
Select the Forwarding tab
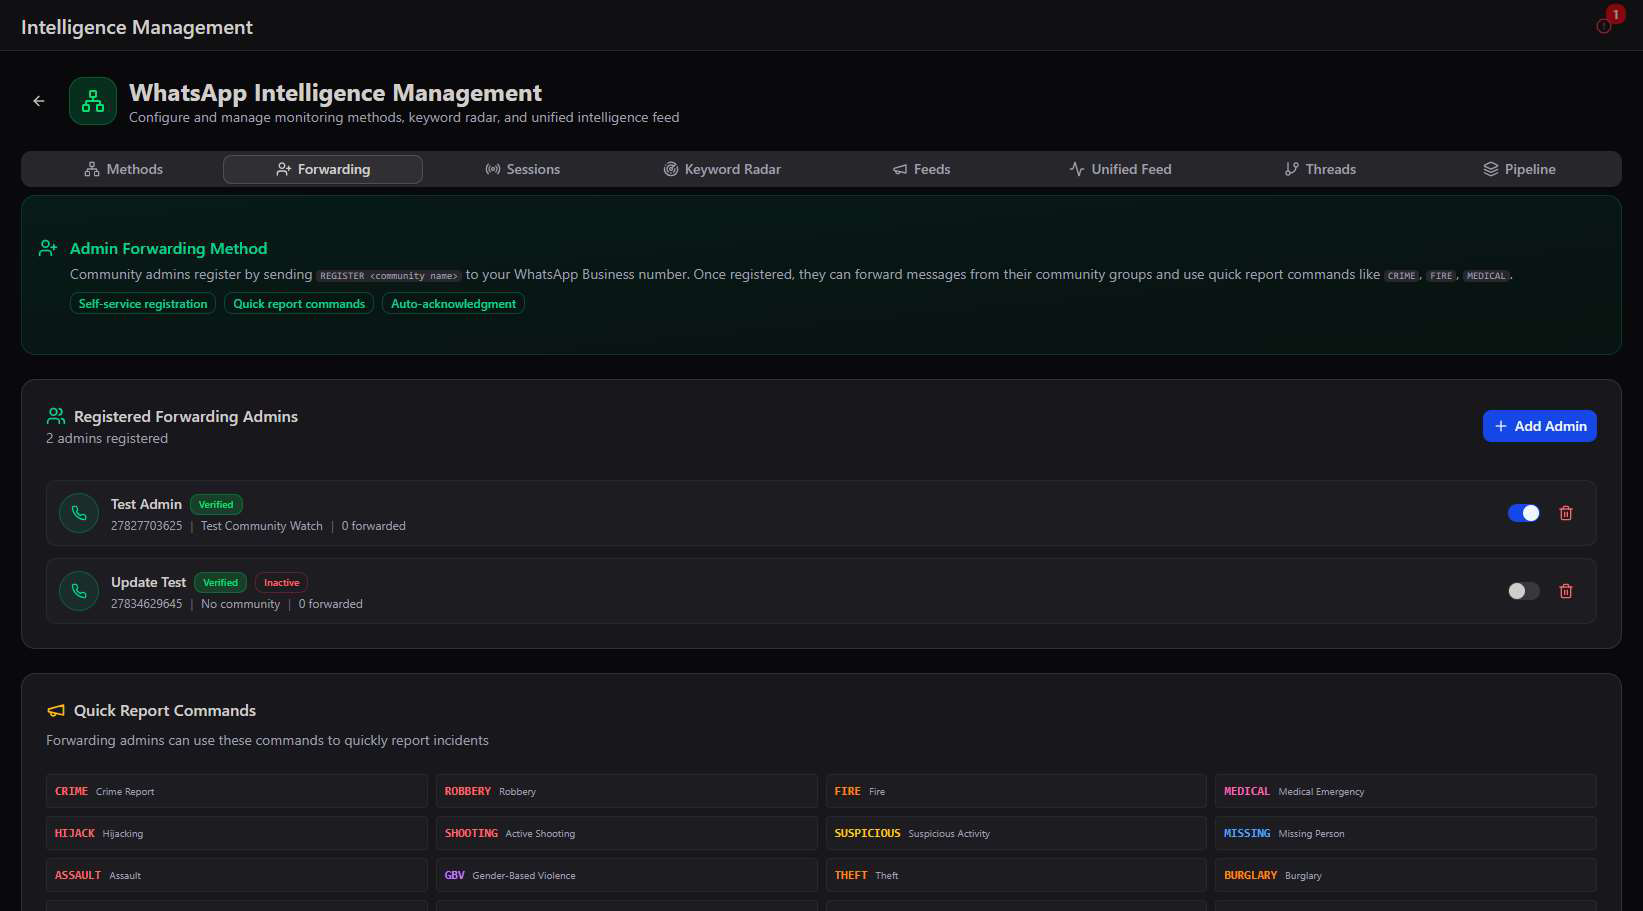coord(323,169)
